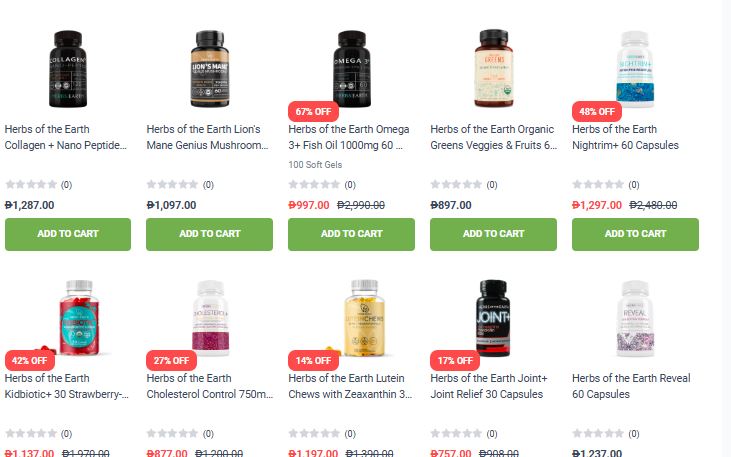Viewport: 731px width, 457px height.
Task: Click the 67% OFF badge on Omega 3+
Action: tap(313, 112)
